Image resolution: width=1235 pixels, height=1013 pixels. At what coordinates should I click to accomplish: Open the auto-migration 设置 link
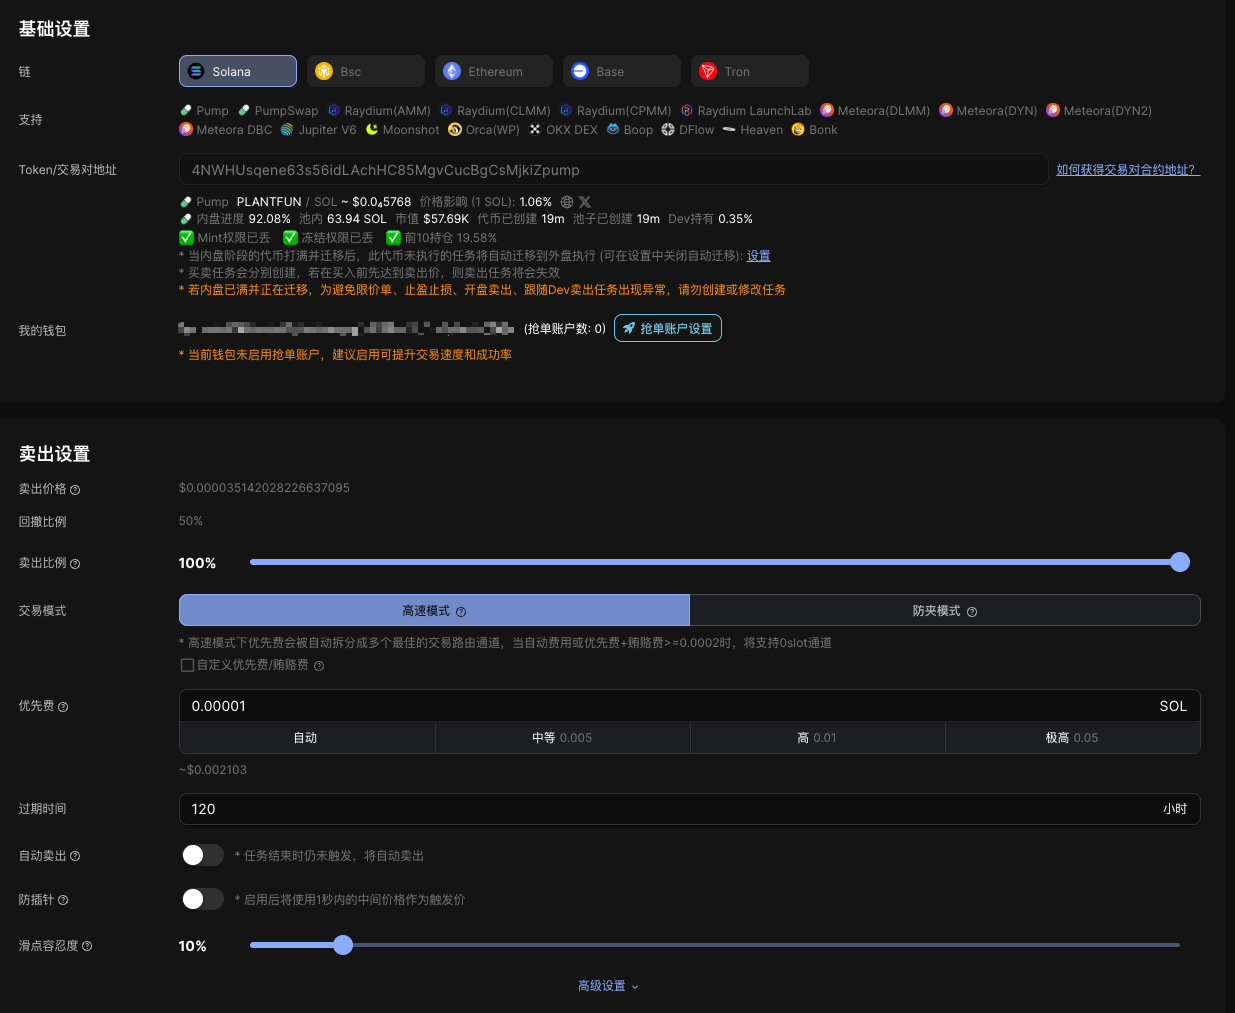pyautogui.click(x=759, y=256)
